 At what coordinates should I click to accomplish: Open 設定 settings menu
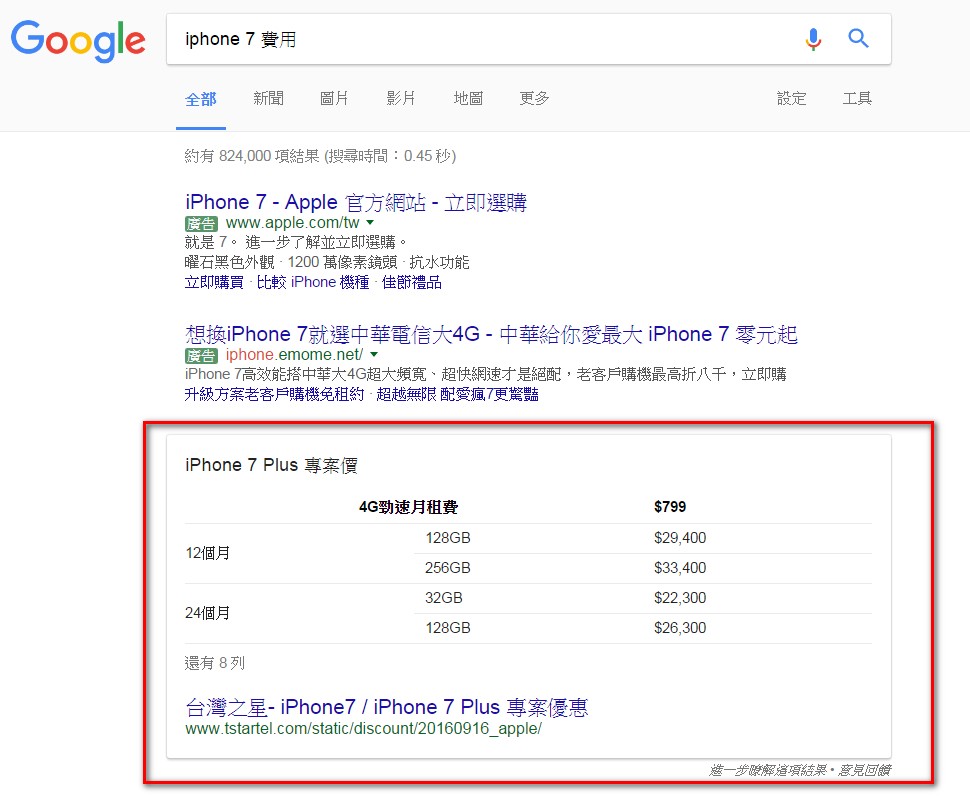791,98
